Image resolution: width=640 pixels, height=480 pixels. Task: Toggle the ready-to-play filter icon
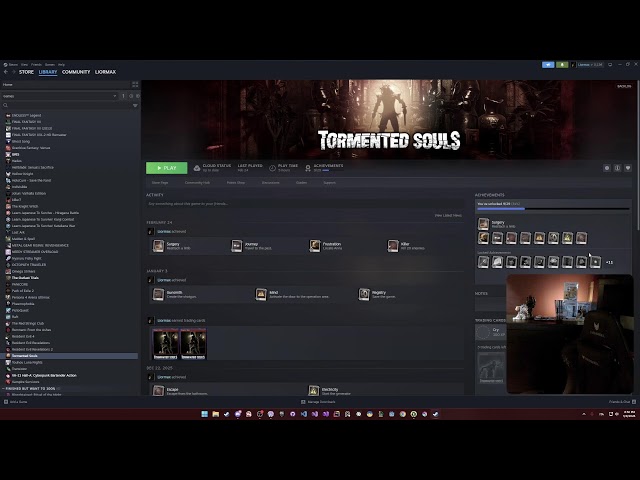coord(138,96)
